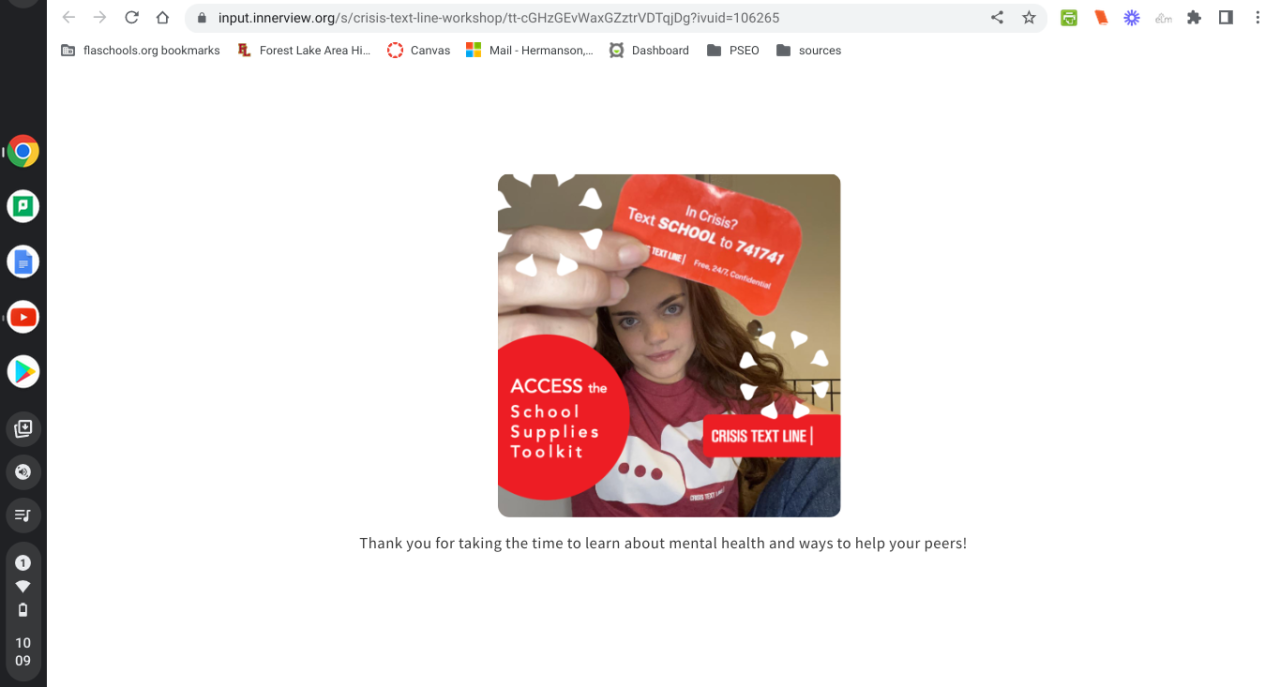Viewport: 1280px width, 687px height.
Task: Launch Google Play Store from the shelf
Action: (x=23, y=372)
